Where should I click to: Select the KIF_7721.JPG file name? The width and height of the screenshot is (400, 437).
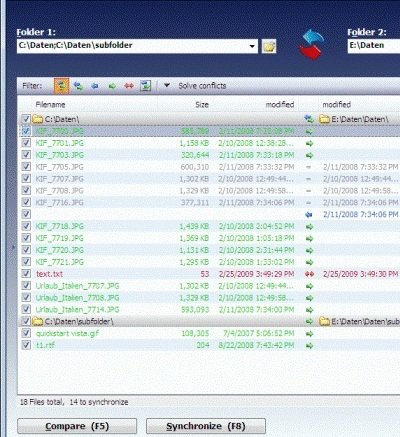(59, 262)
